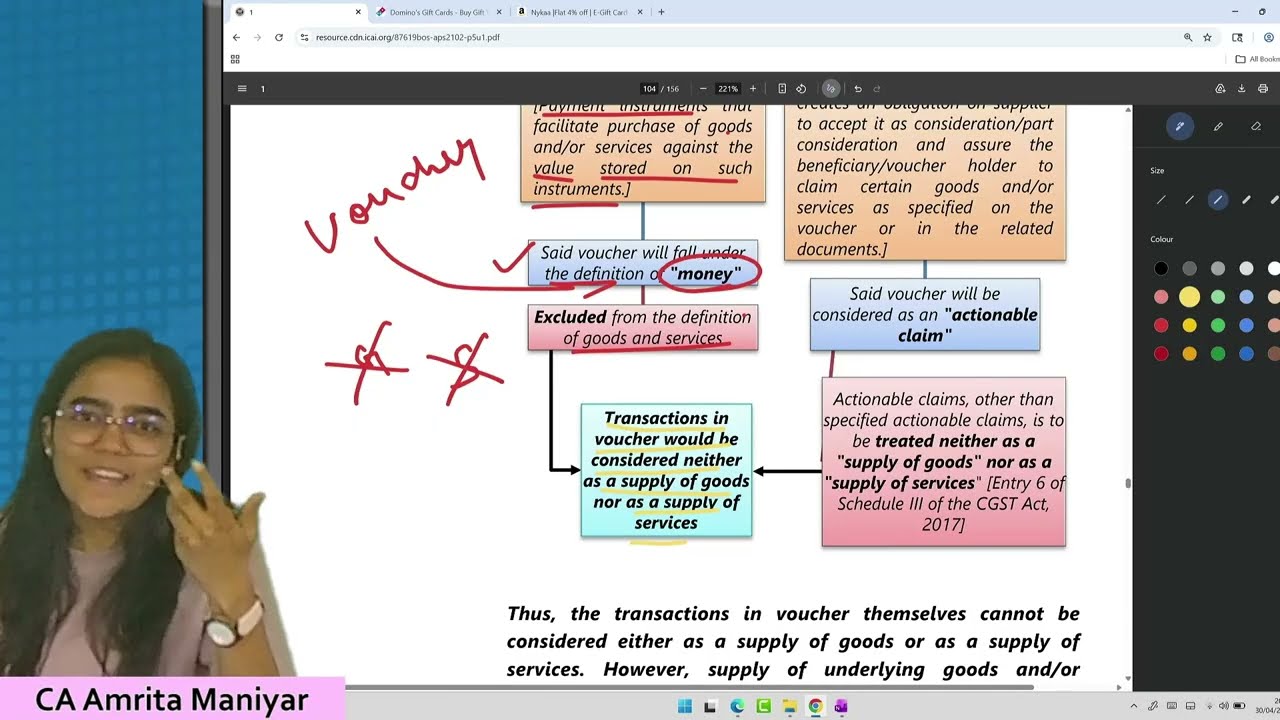1280x720 pixels.
Task: Select the pen drawing tool
Action: [1180, 127]
